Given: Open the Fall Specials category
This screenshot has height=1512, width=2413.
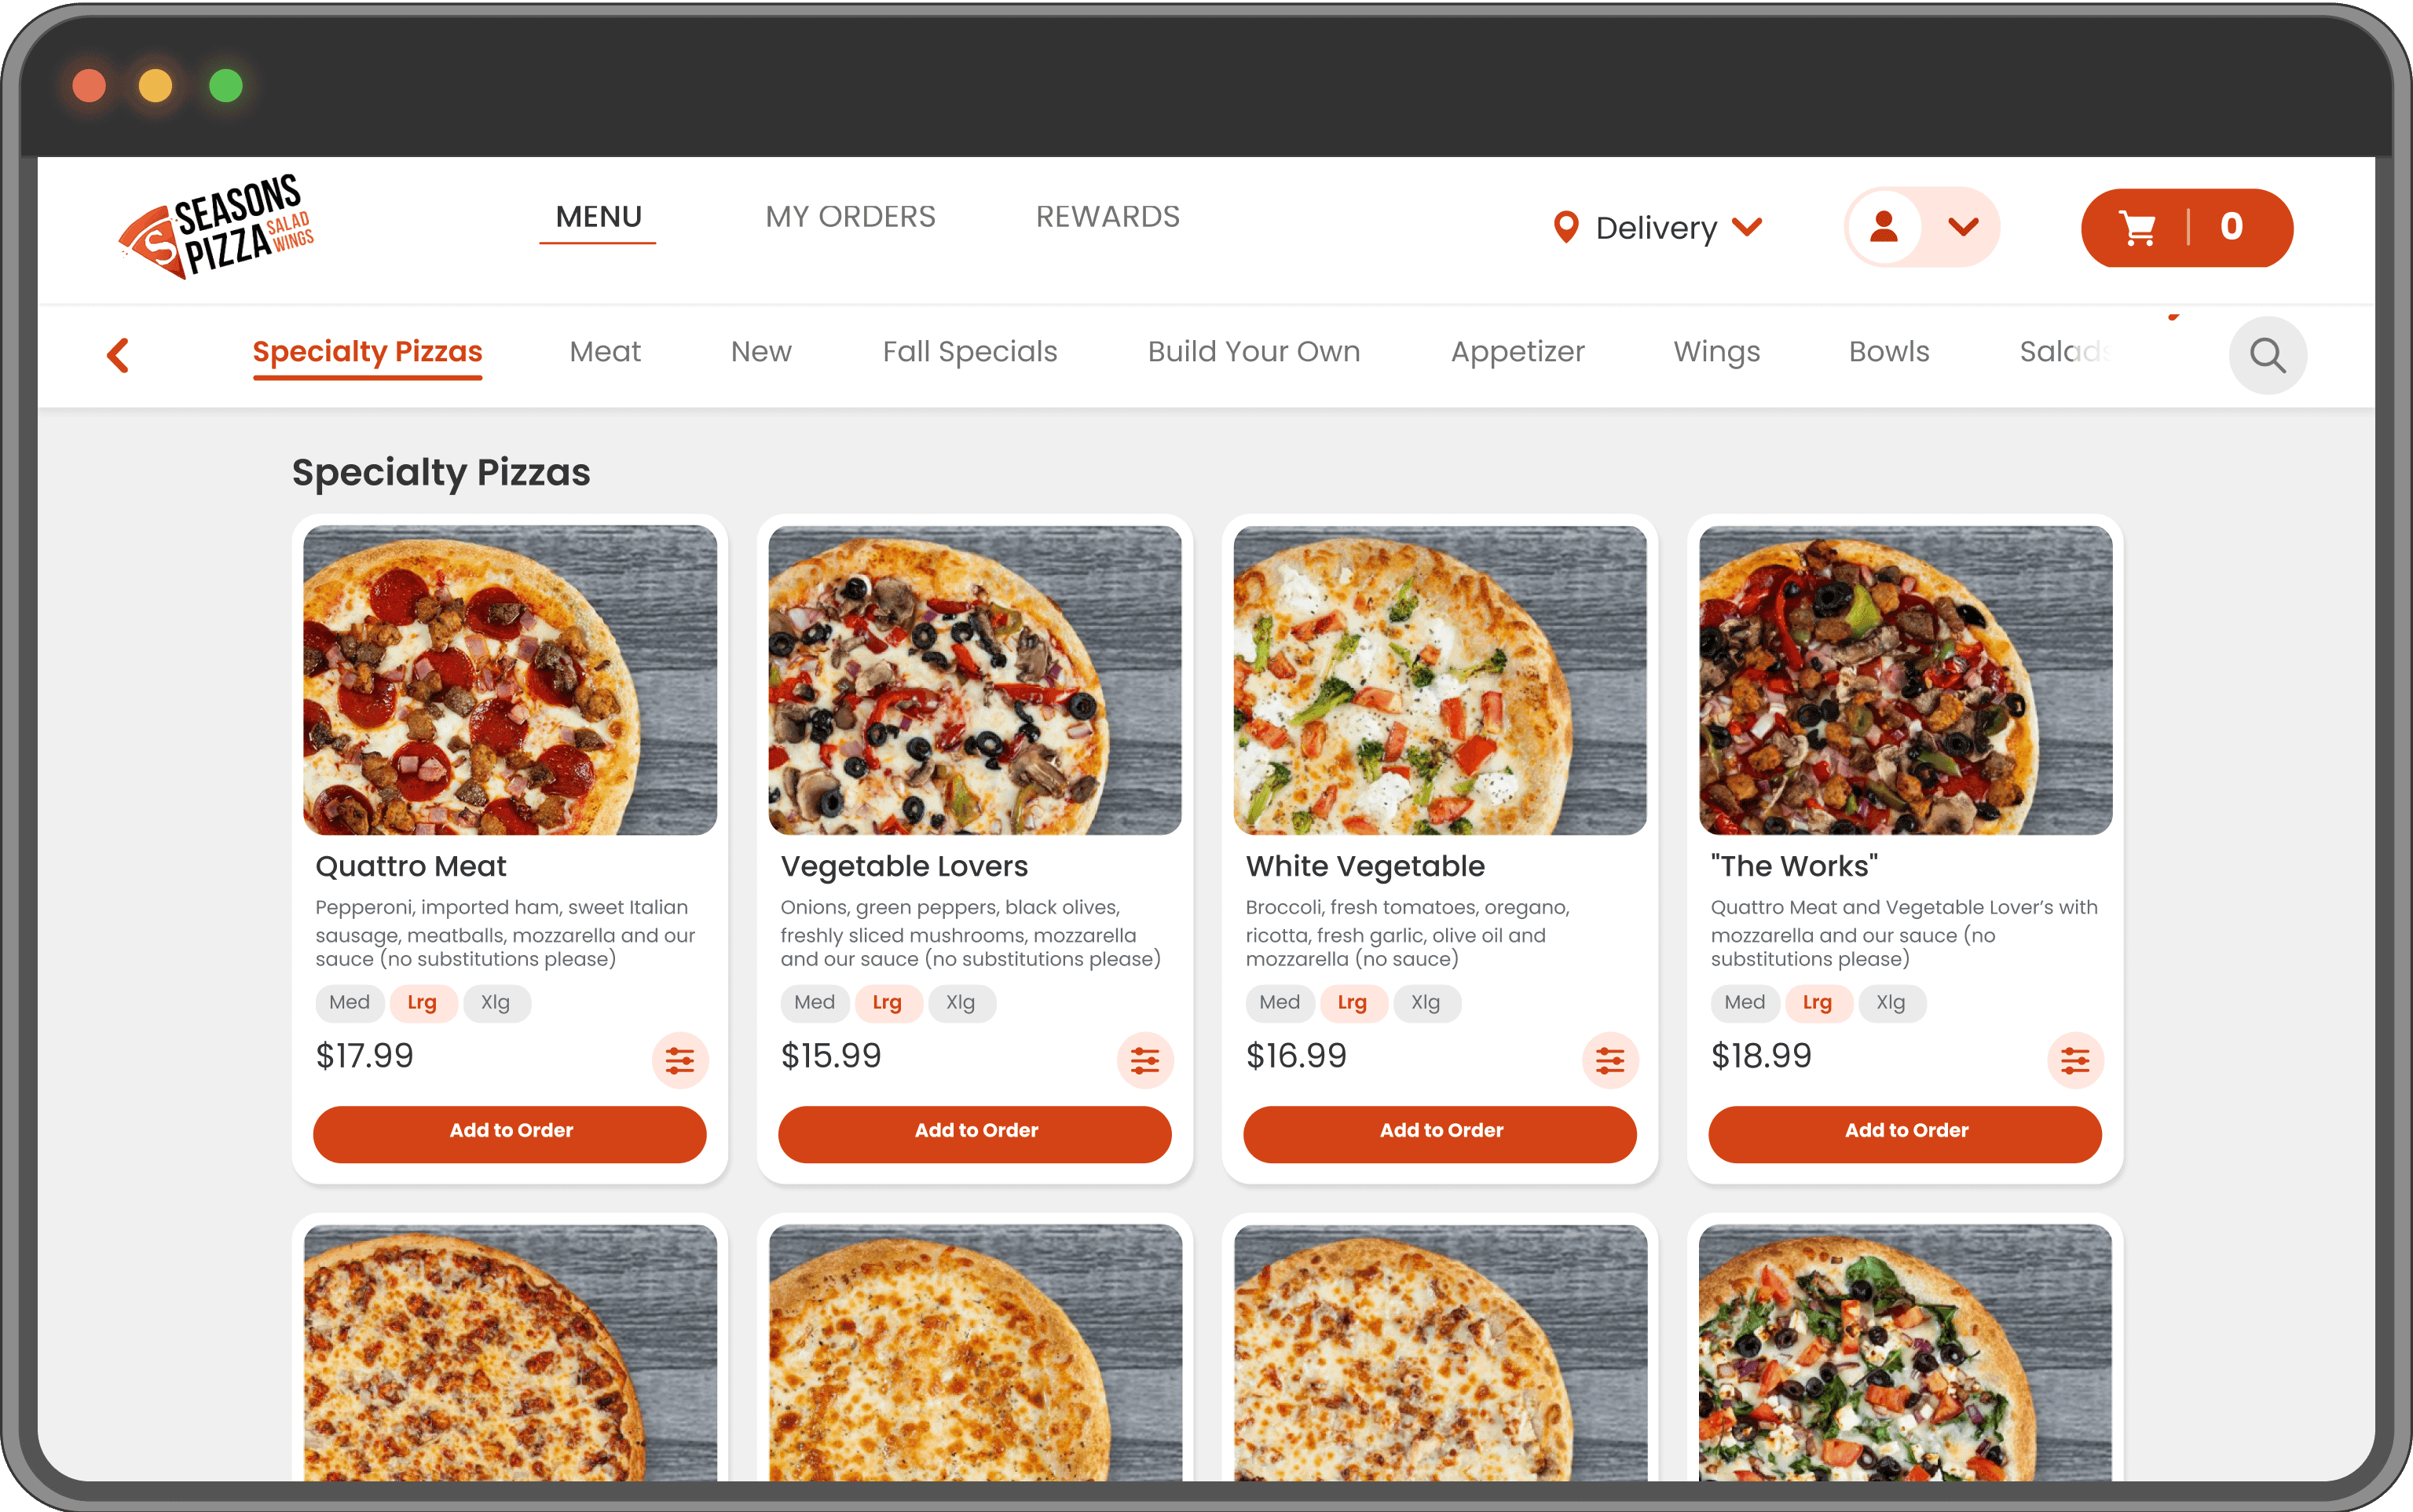Looking at the screenshot, I should 970,352.
